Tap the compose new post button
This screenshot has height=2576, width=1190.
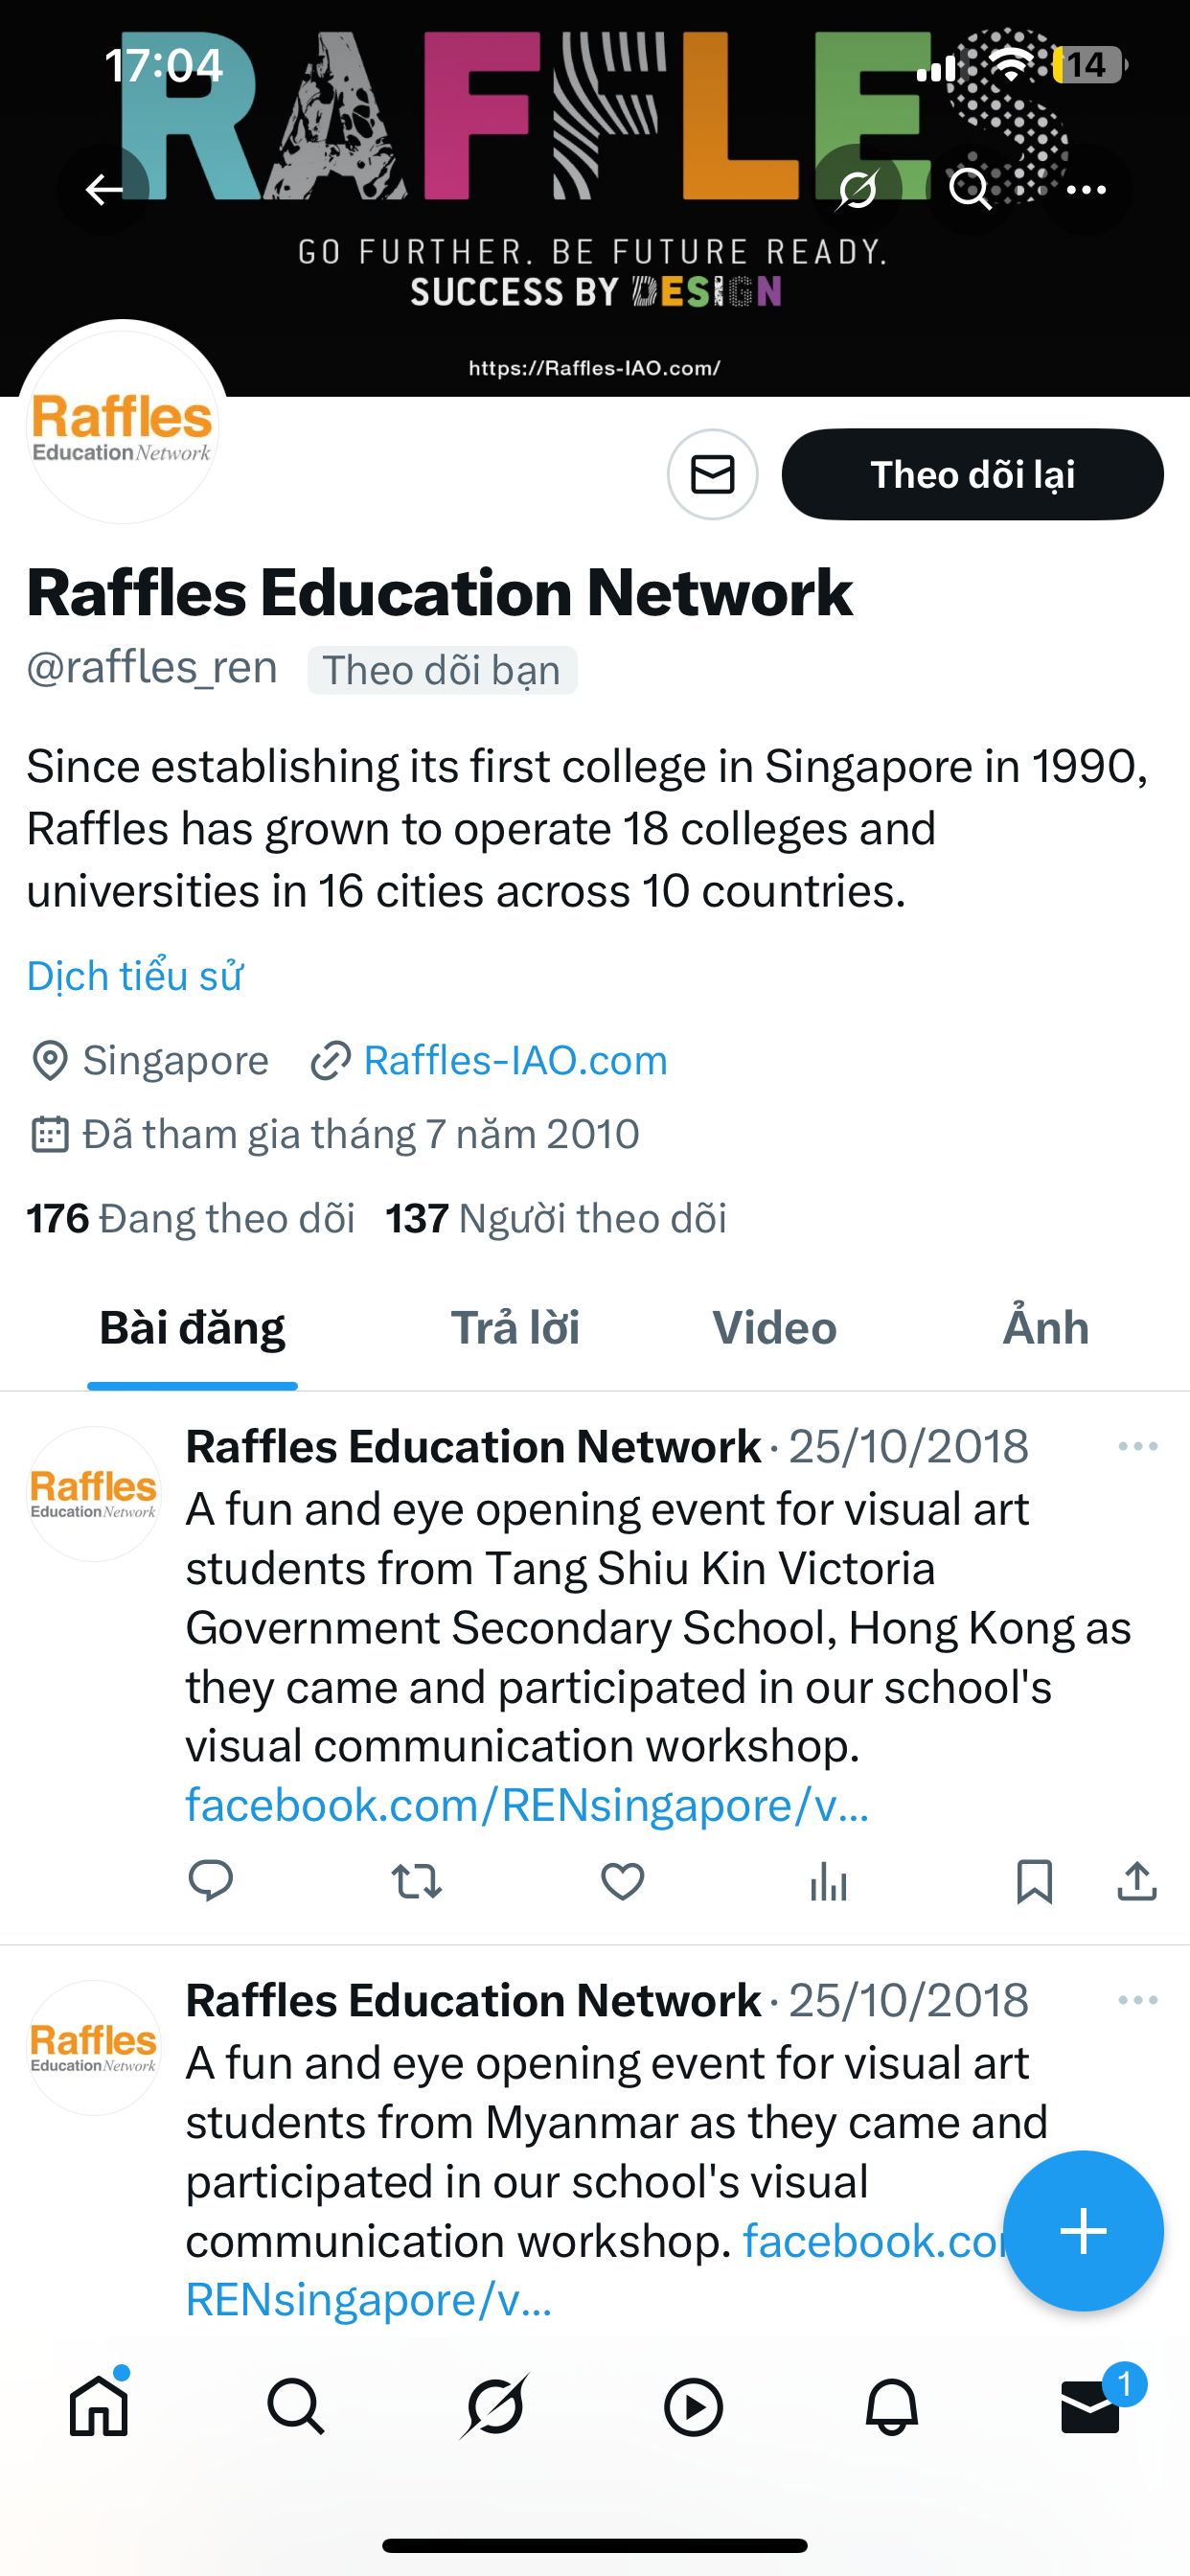(1083, 2230)
